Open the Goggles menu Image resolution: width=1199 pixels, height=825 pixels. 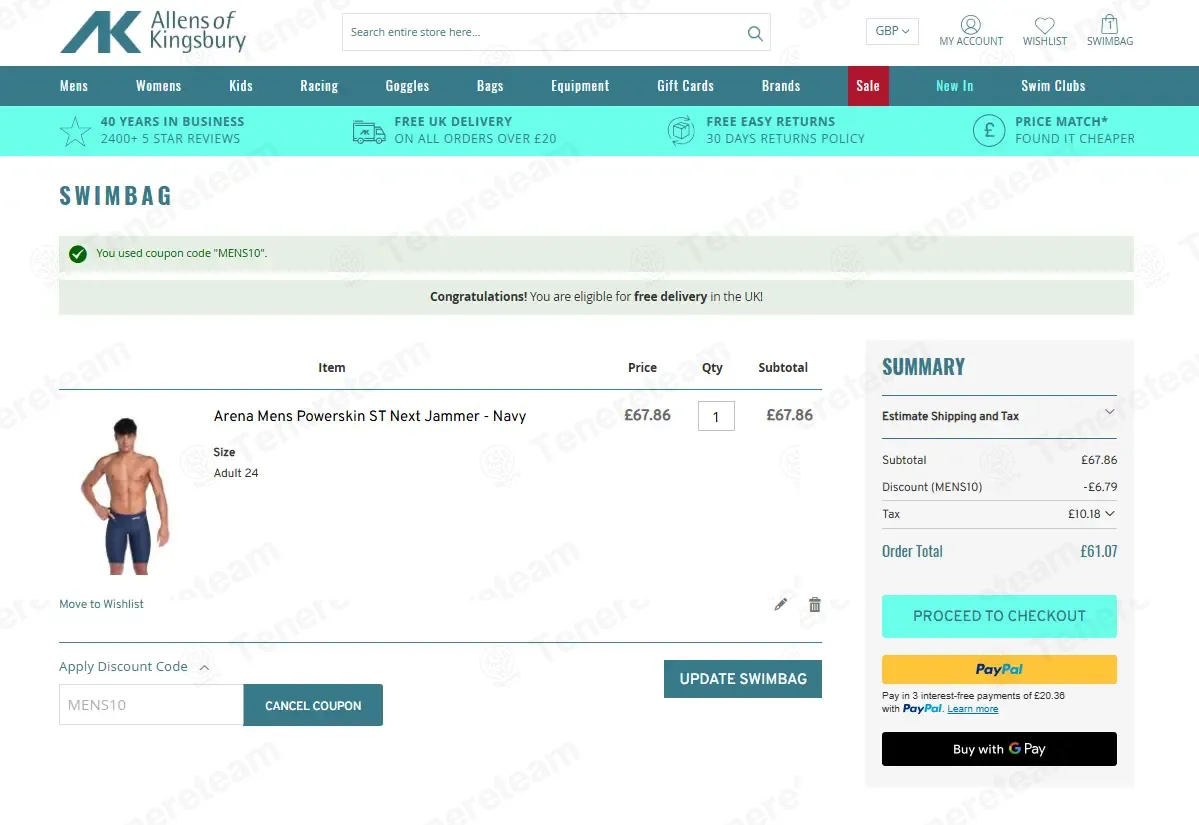tap(407, 86)
